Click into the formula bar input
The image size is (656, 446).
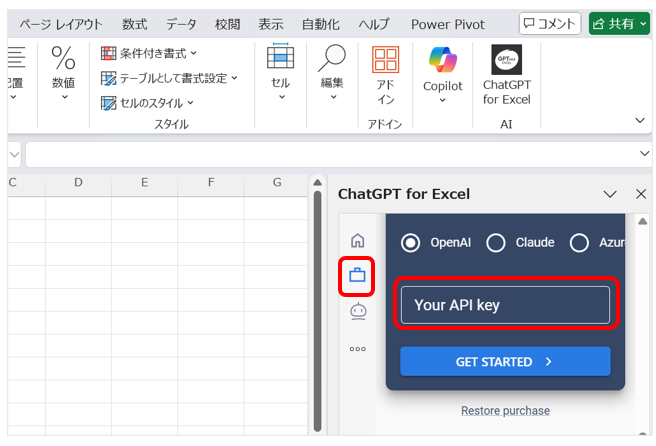331,154
